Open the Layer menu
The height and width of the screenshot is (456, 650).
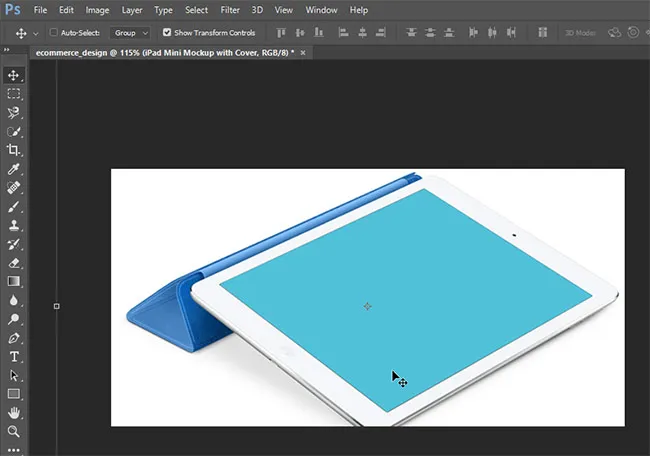(131, 10)
